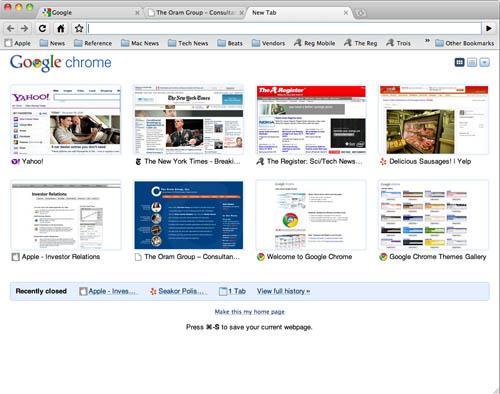Click Welcome to Google Chrome title
This screenshot has width=500, height=394.
pyautogui.click(x=309, y=257)
